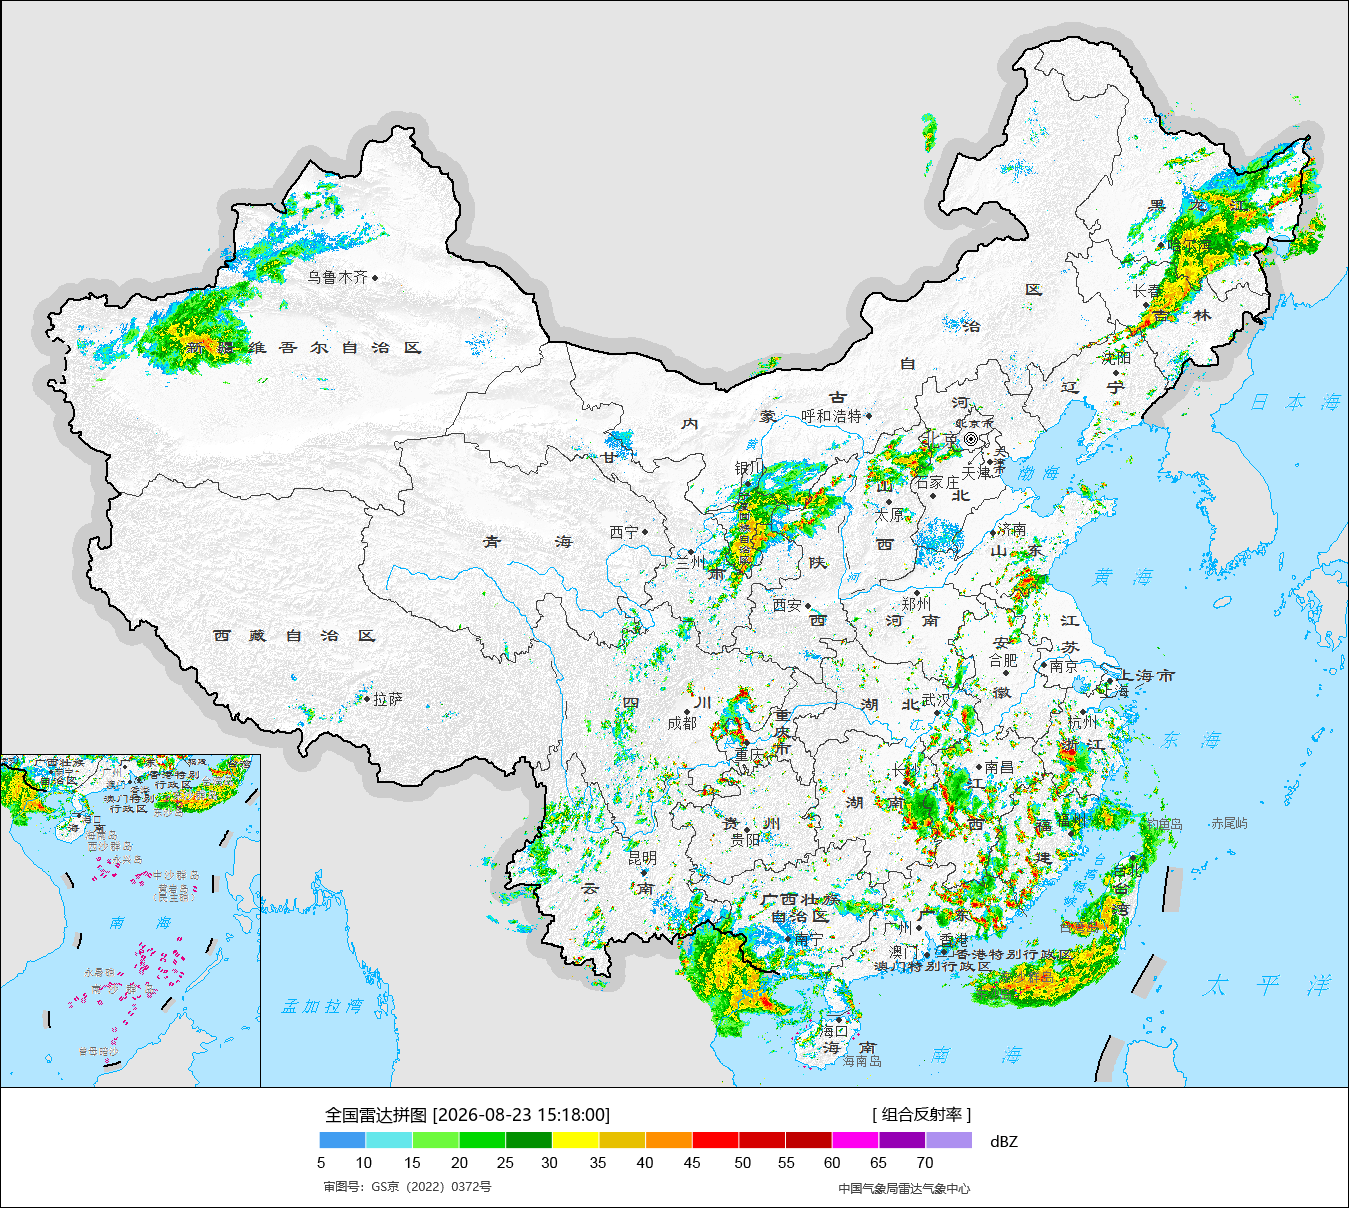Click the Haikou city dot marker
This screenshot has width=1349, height=1208.
(x=839, y=1019)
